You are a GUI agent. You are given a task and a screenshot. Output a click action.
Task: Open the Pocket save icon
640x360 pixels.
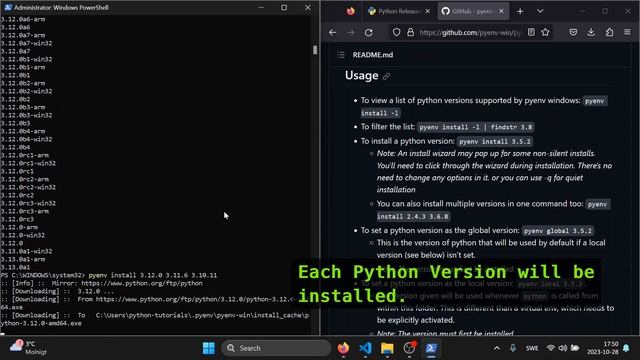pyautogui.click(x=573, y=32)
